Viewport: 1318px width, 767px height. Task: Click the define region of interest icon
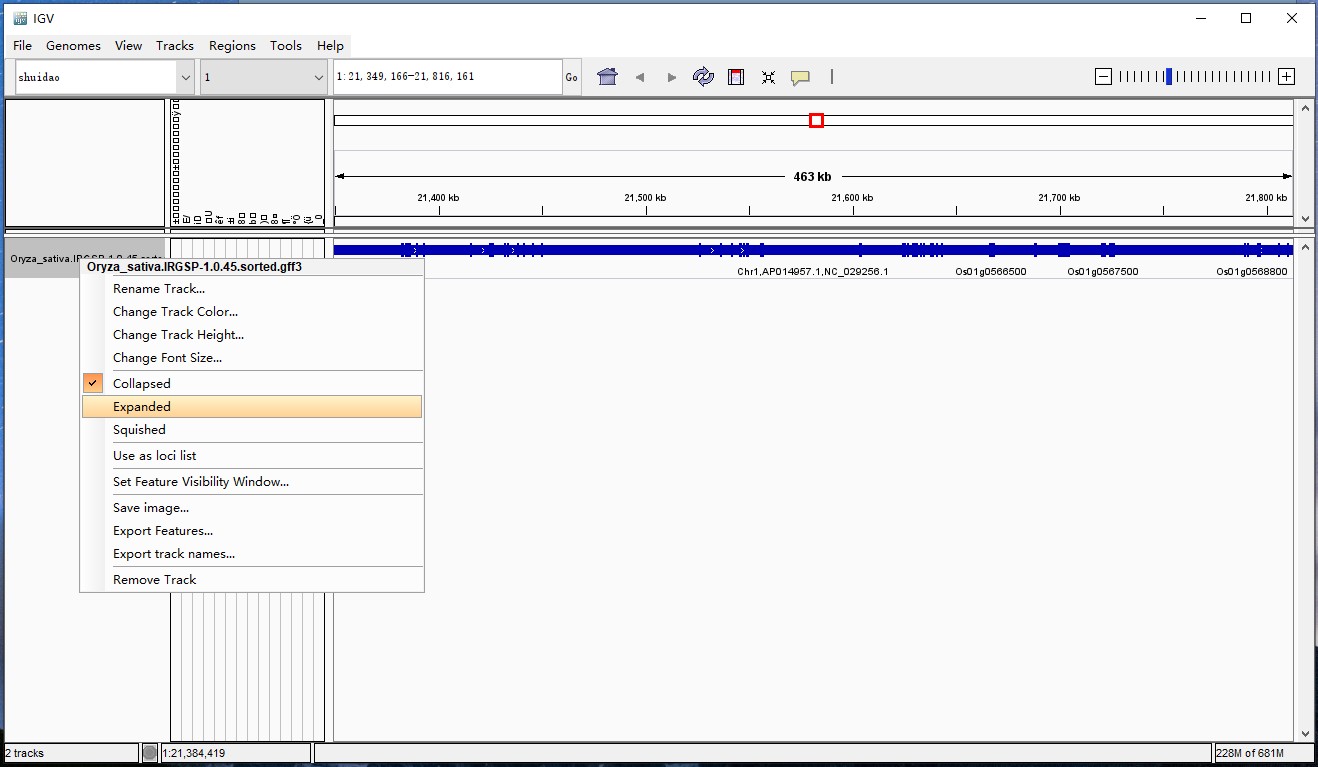[736, 77]
